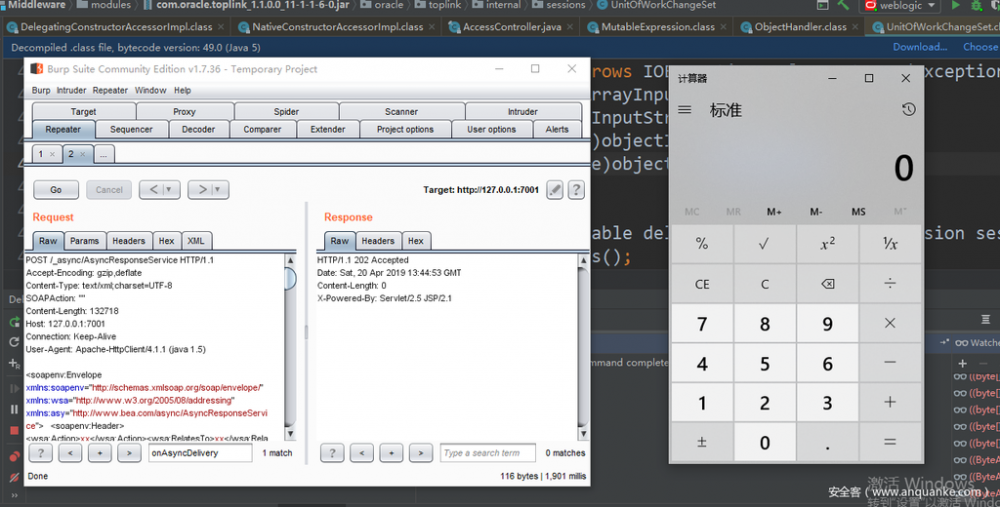The image size is (1000, 507).
Task: Click the Download link in decompiled banner
Action: 920,47
